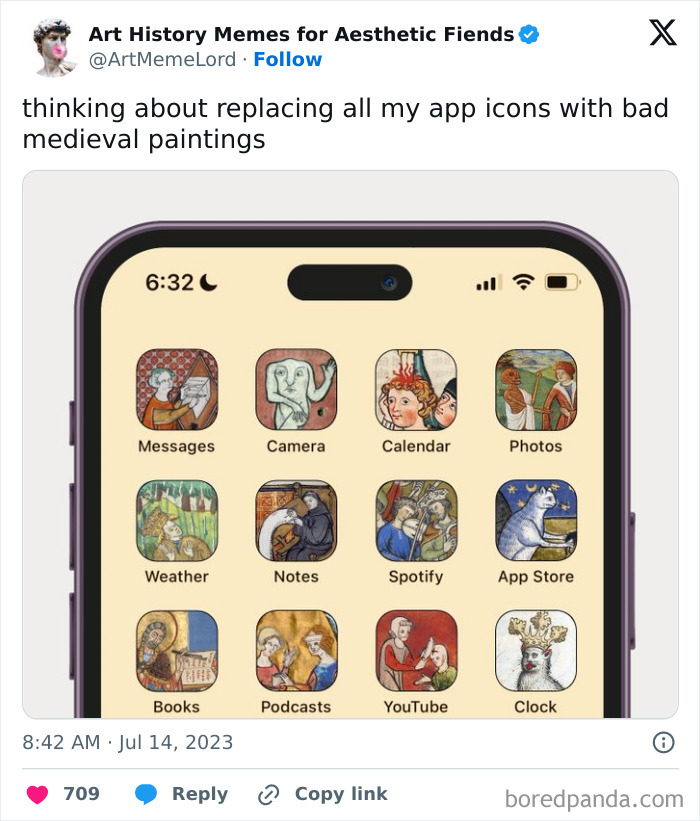The width and height of the screenshot is (700, 821).
Task: Open Spotify from the home screen
Action: tap(416, 519)
